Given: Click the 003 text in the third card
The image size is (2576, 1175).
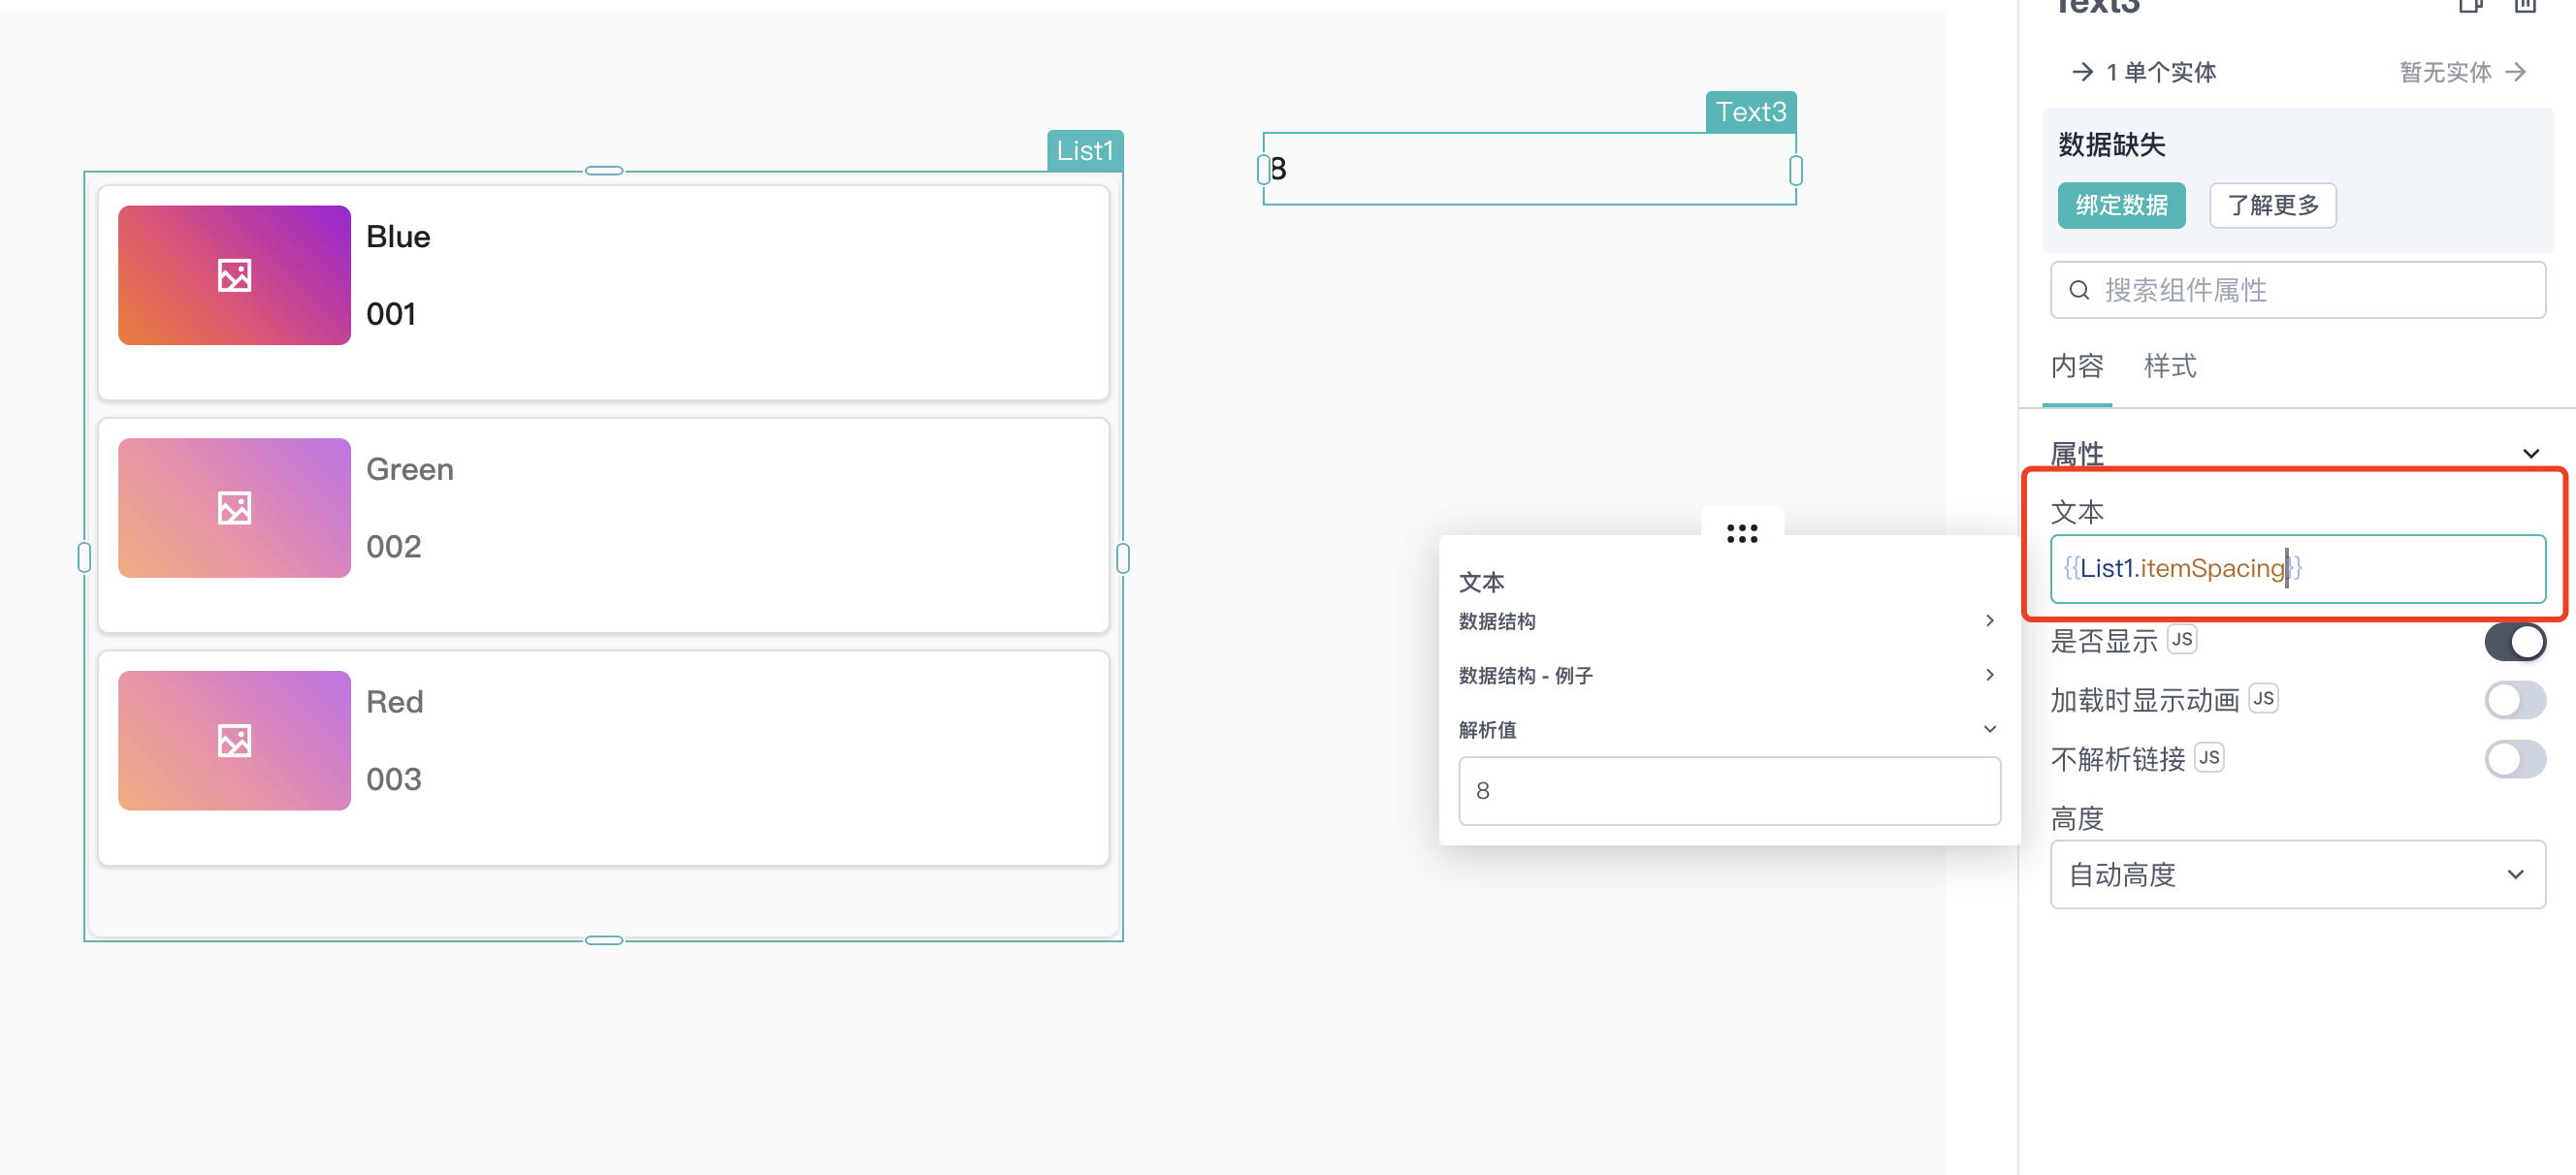Looking at the screenshot, I should pyautogui.click(x=394, y=780).
